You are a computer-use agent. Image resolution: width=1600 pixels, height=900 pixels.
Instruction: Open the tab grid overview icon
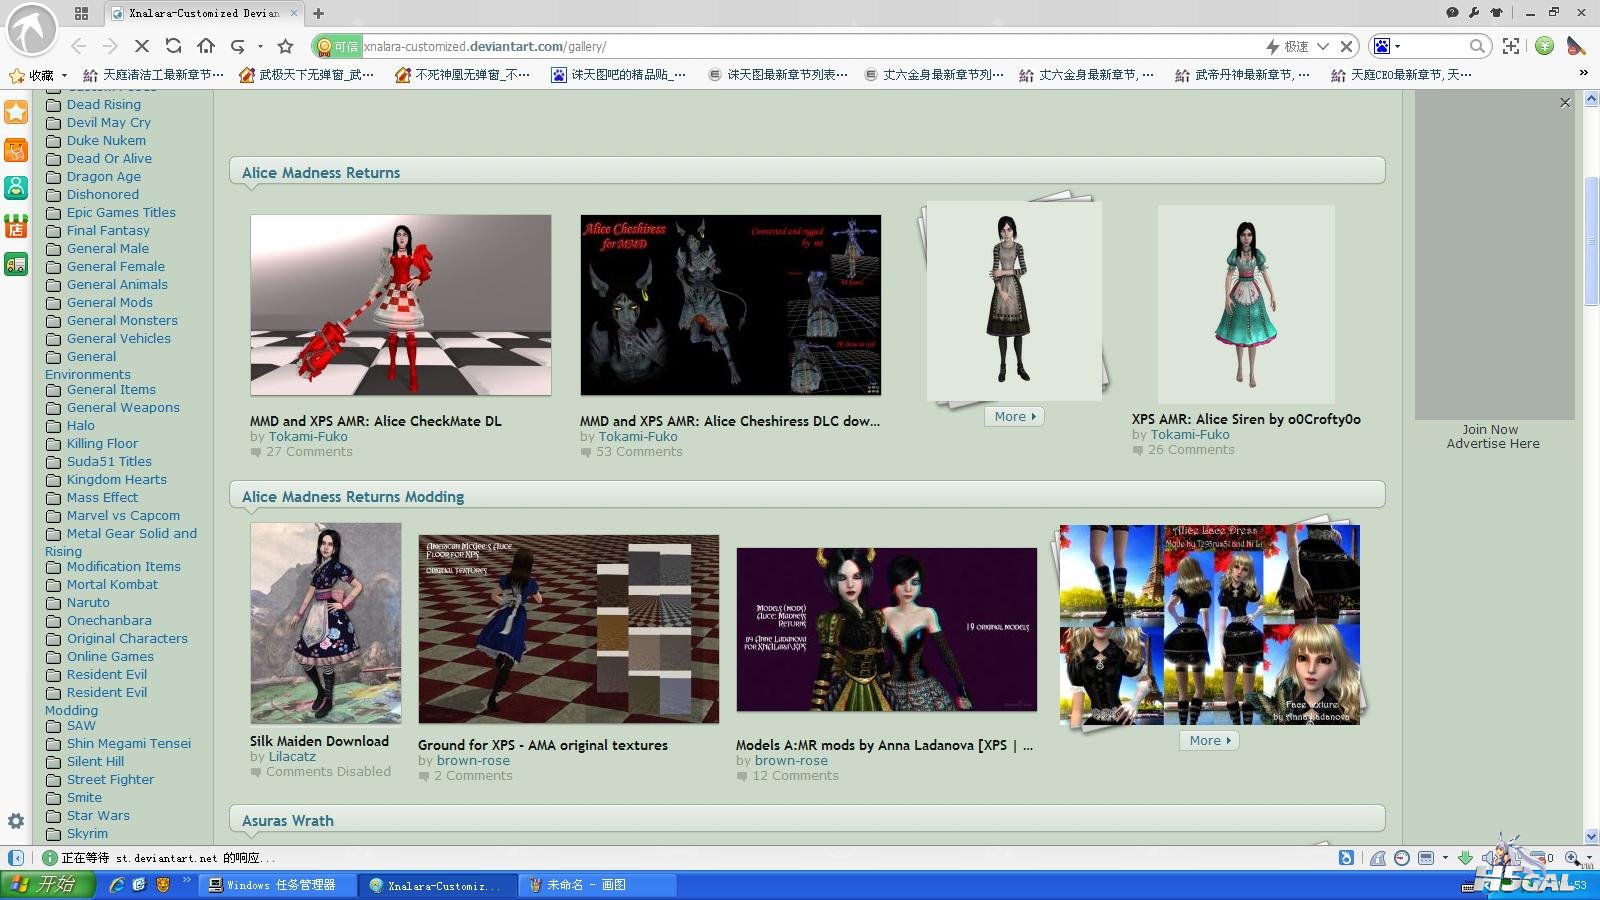coord(81,13)
